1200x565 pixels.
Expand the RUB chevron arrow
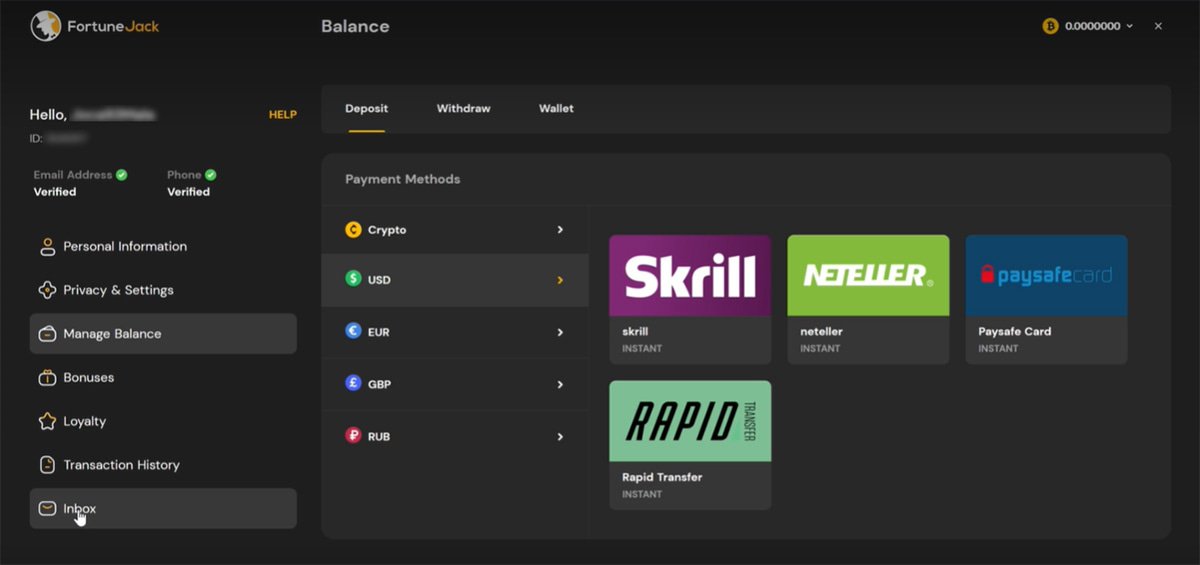[560, 436]
